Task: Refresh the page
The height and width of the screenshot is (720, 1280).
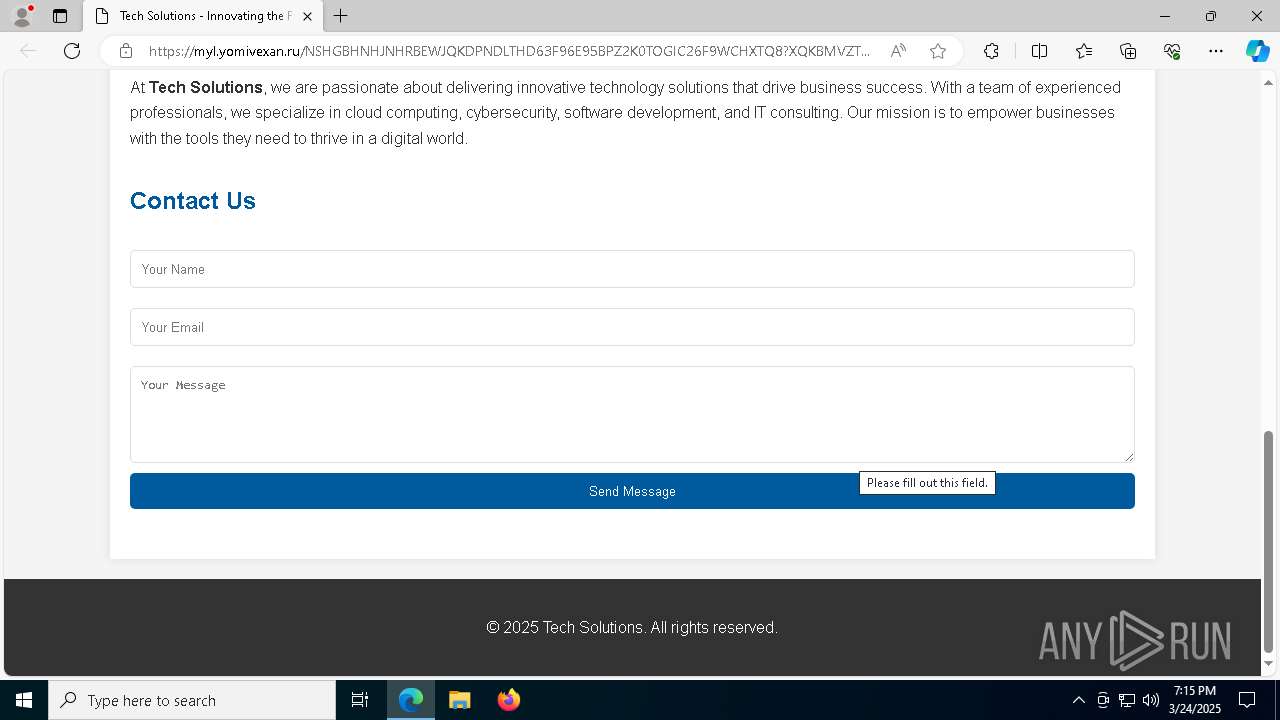Action: click(72, 51)
